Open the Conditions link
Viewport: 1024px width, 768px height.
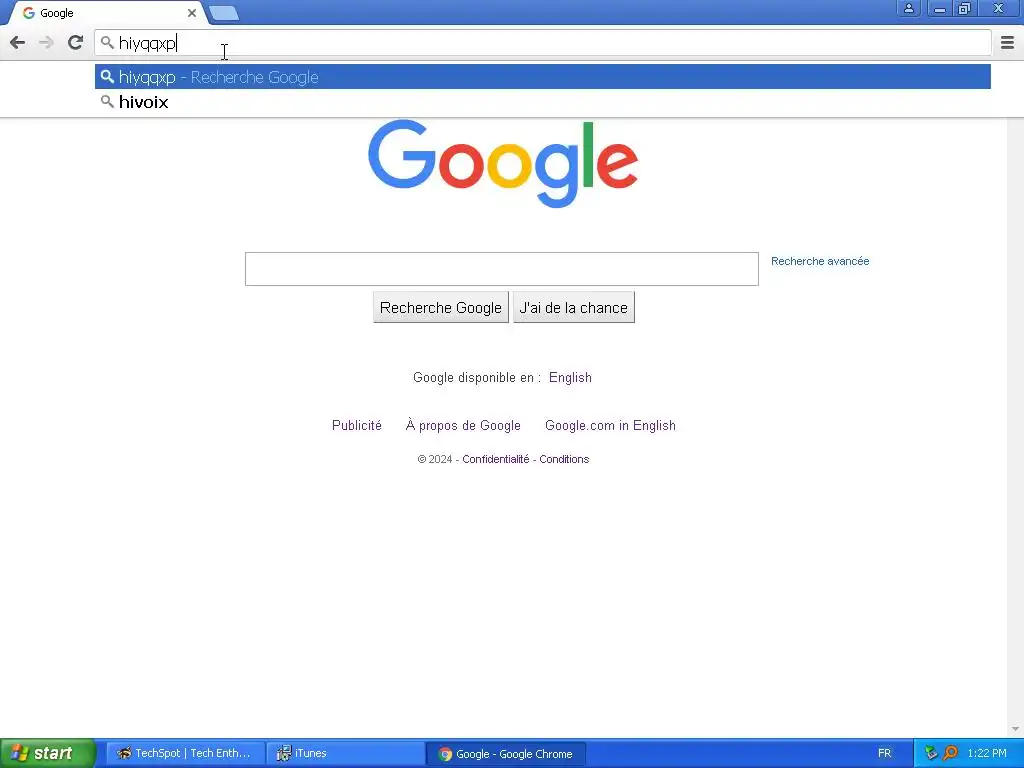[564, 459]
